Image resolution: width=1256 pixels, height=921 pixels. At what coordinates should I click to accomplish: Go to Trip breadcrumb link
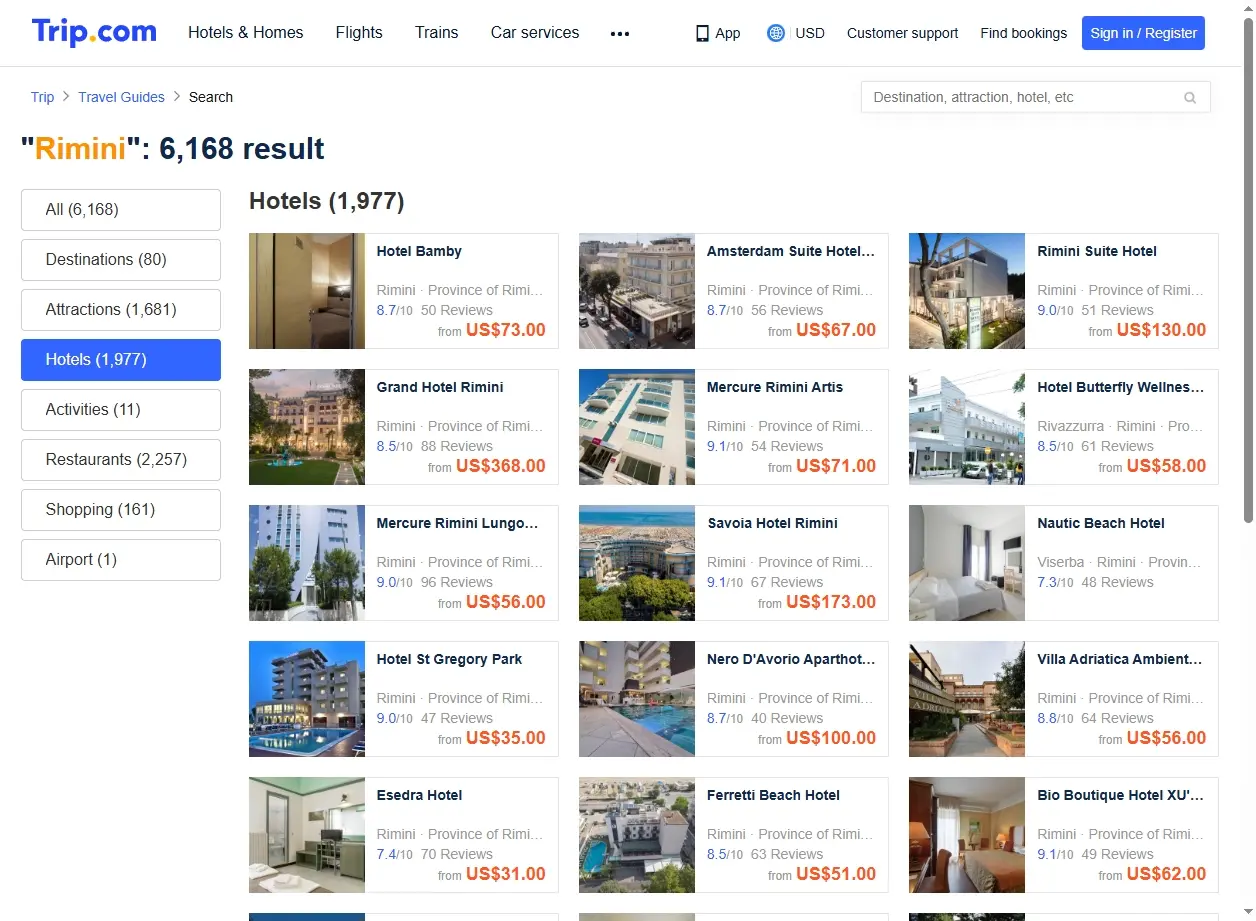pos(42,97)
